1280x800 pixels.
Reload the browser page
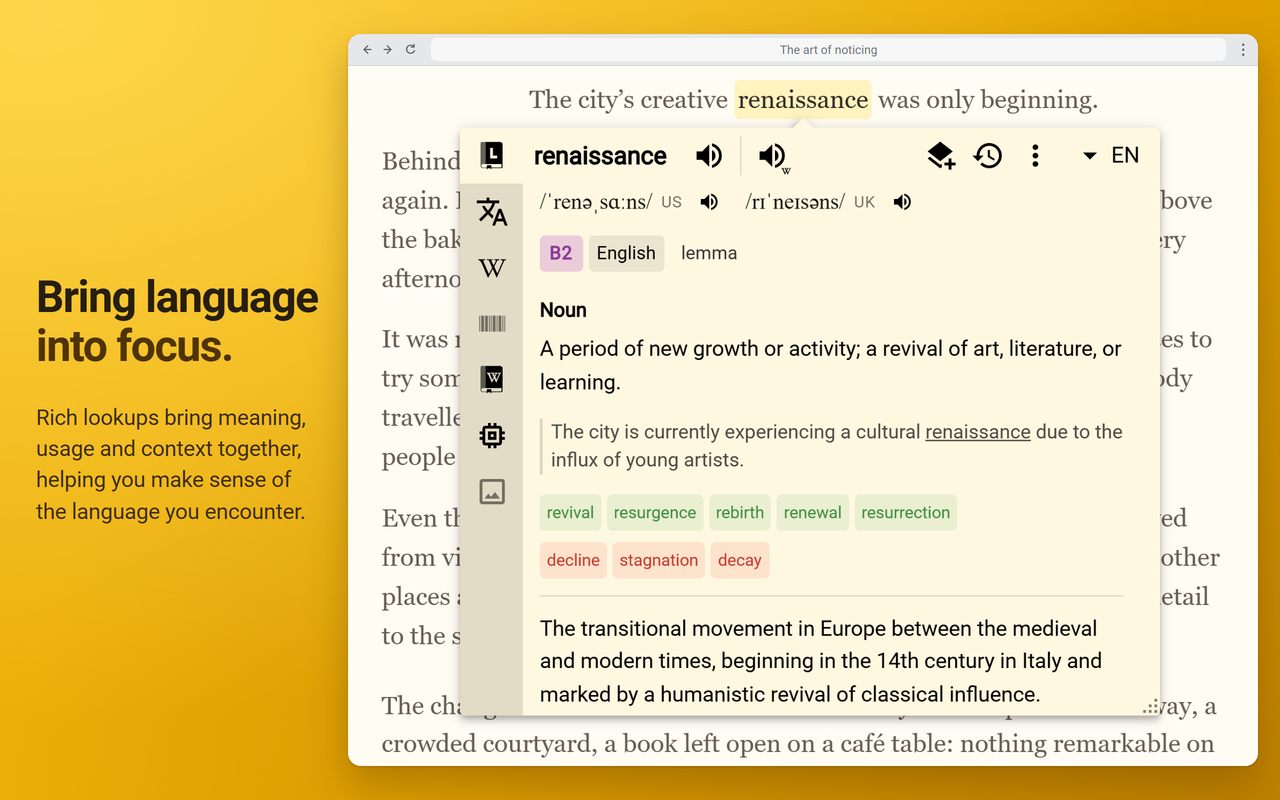pyautogui.click(x=410, y=49)
